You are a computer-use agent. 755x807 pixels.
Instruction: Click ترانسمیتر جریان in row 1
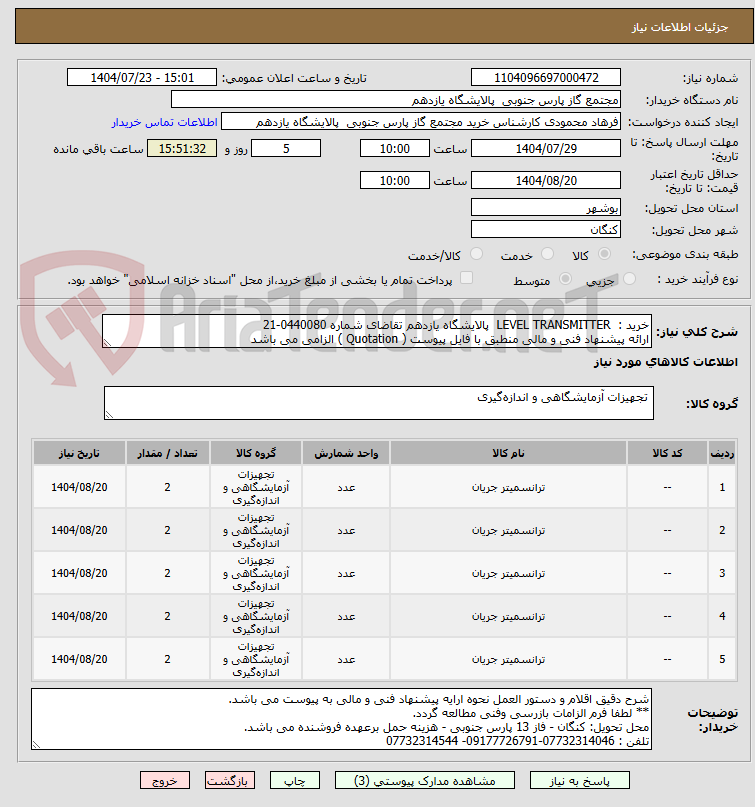(x=508, y=487)
